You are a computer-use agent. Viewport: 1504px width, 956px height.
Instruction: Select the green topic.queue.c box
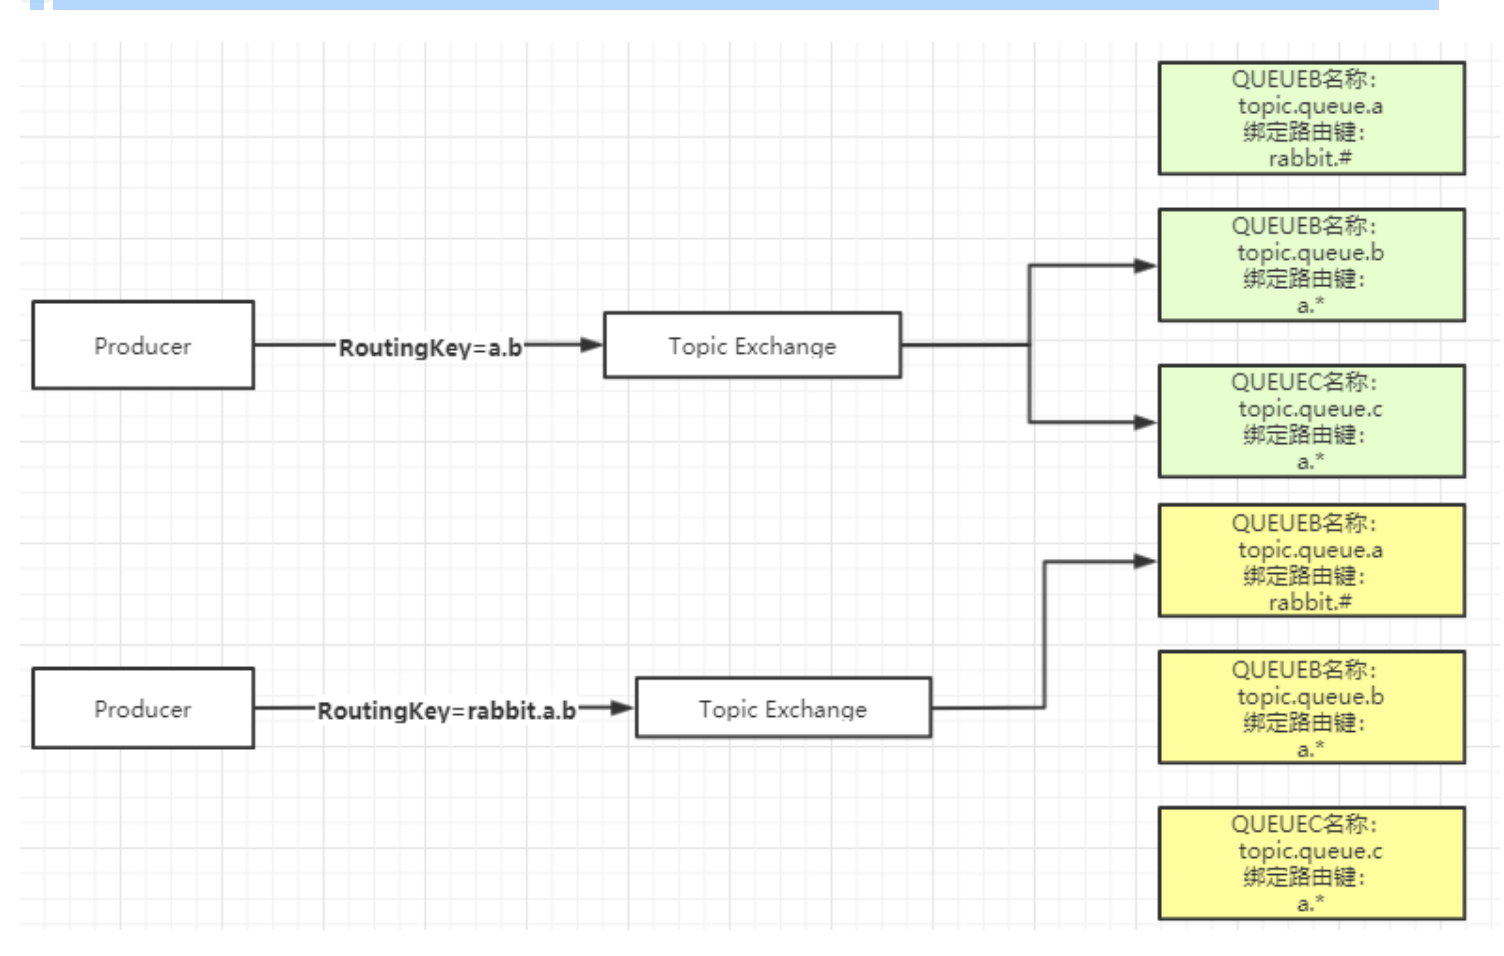(1311, 421)
